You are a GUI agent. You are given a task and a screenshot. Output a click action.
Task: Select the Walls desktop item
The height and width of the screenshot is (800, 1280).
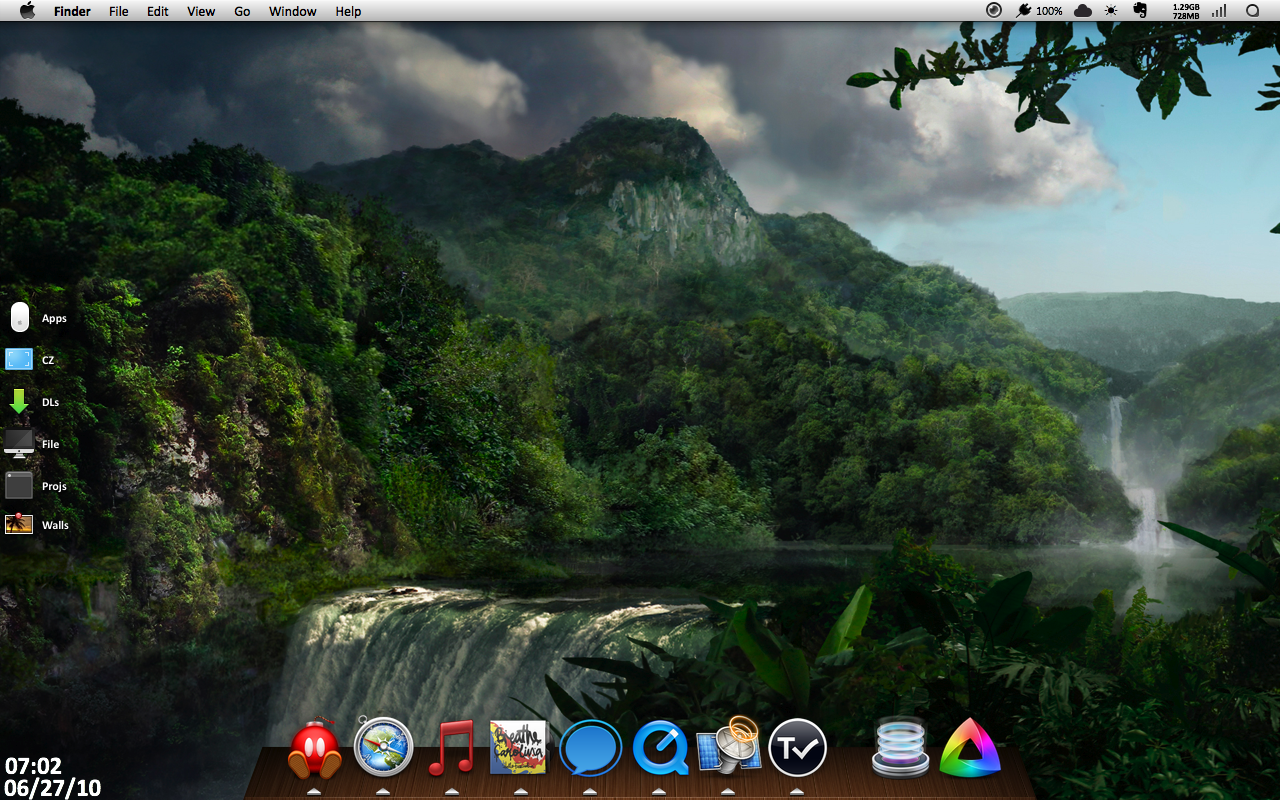point(37,524)
